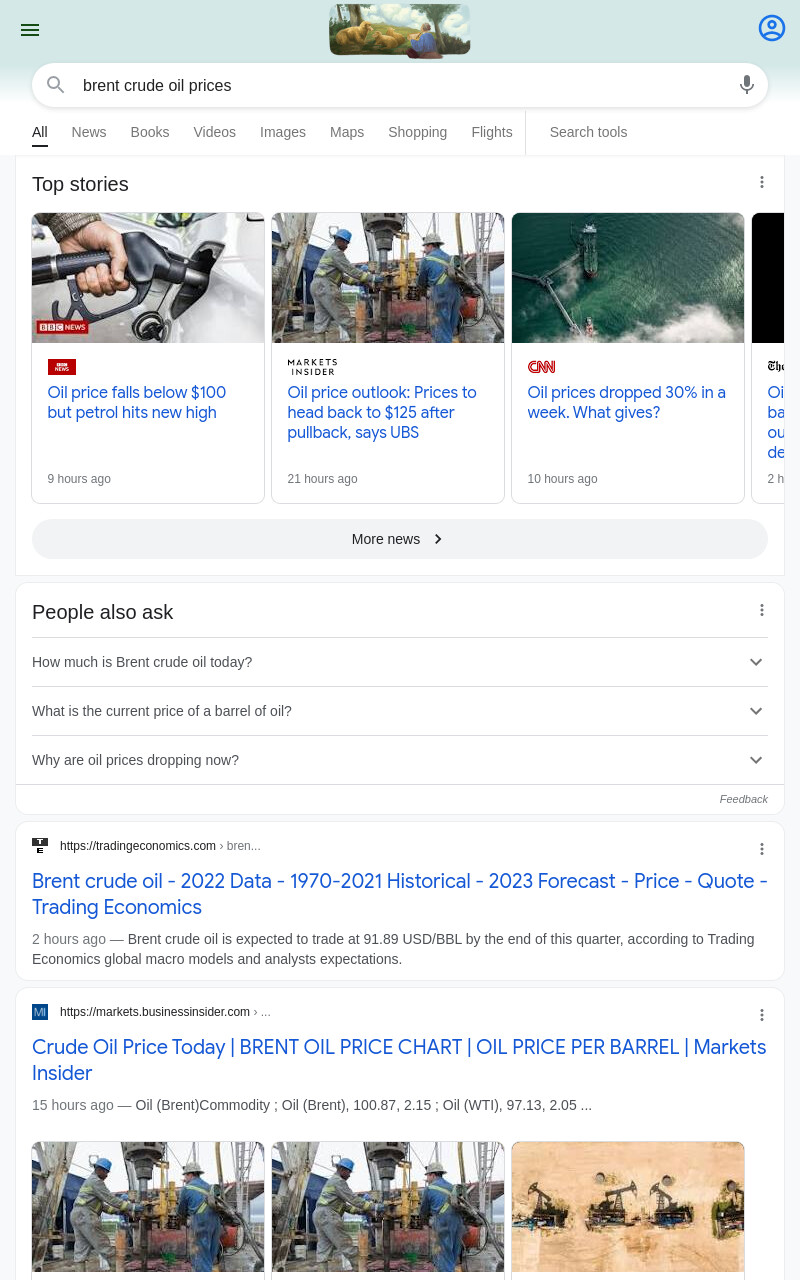Click the fuel pump nozzle story thumbnail
This screenshot has width=800, height=1280.
point(148,278)
